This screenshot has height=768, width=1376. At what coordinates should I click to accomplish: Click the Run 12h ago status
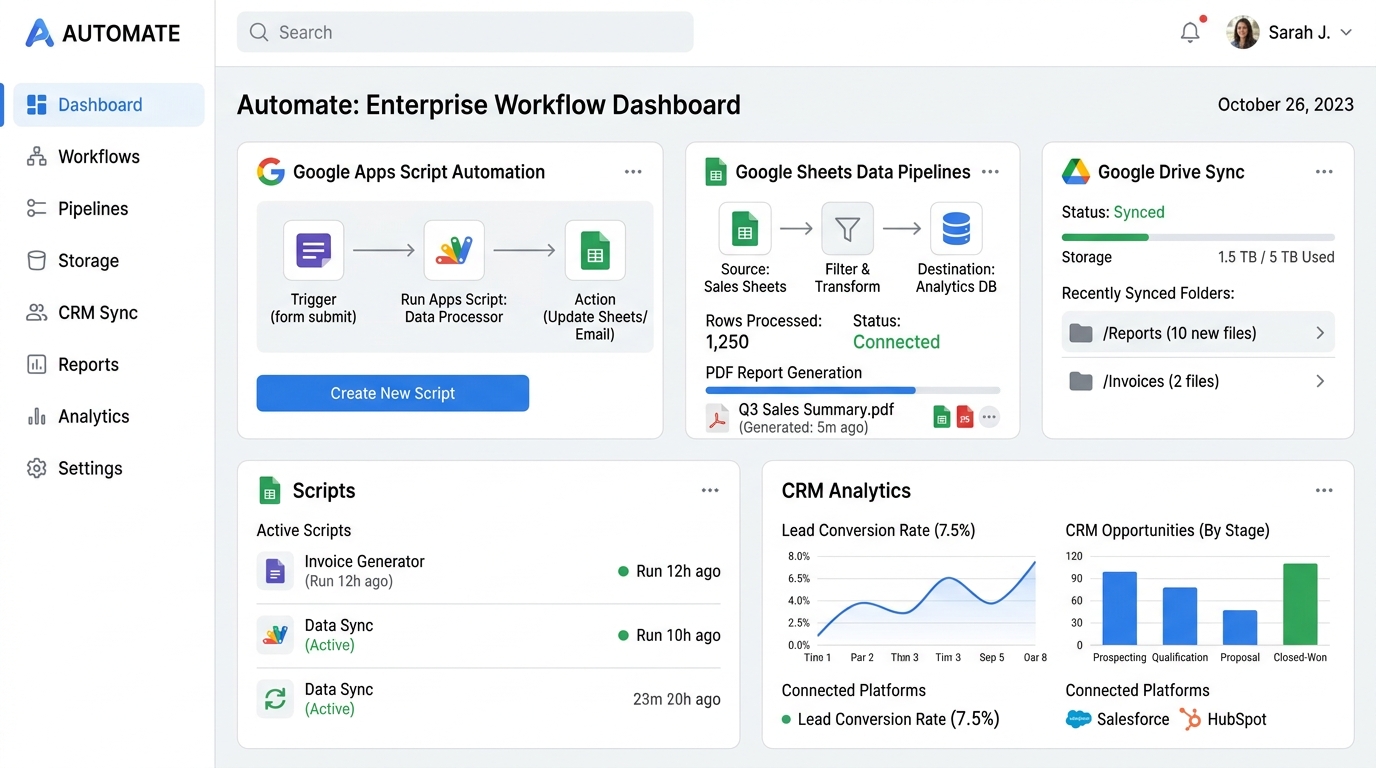coord(669,571)
